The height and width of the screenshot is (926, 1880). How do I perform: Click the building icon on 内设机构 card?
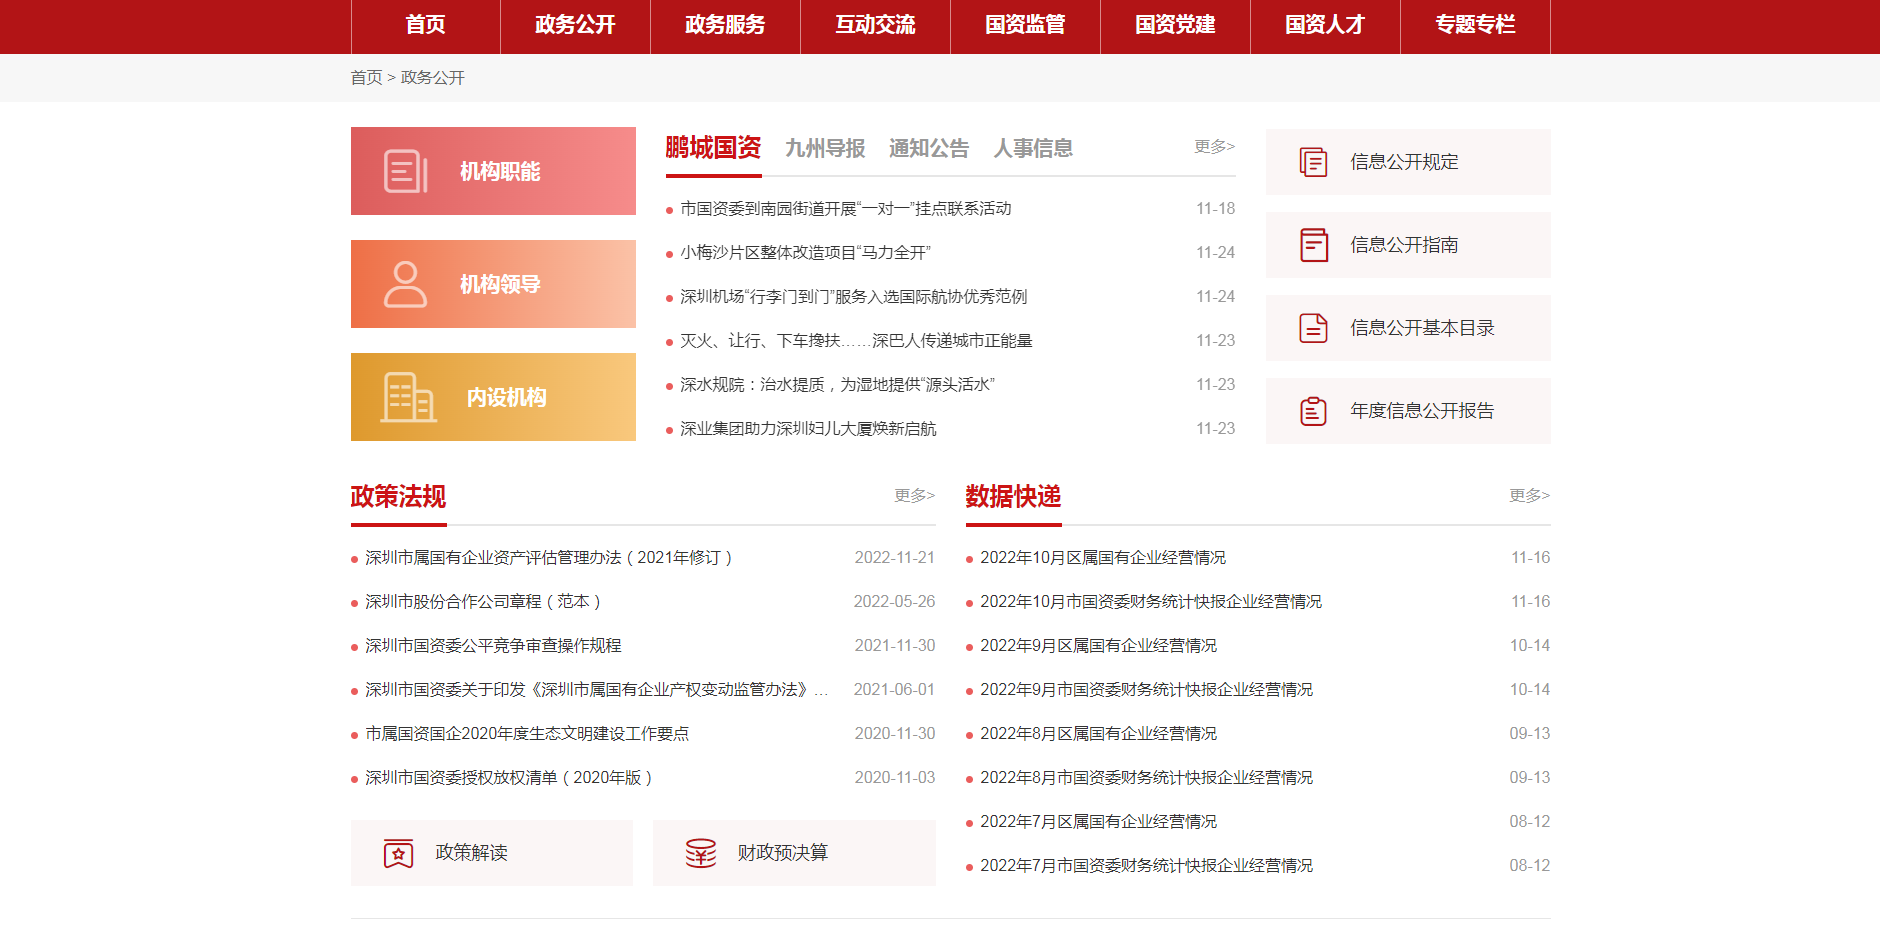pos(408,397)
